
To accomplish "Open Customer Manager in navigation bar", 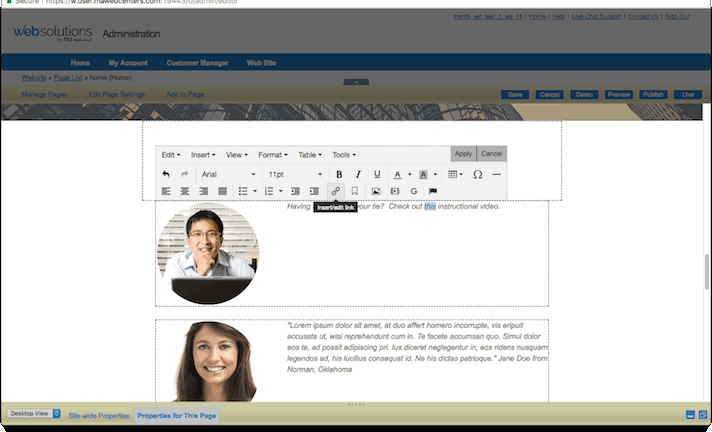I will point(197,63).
